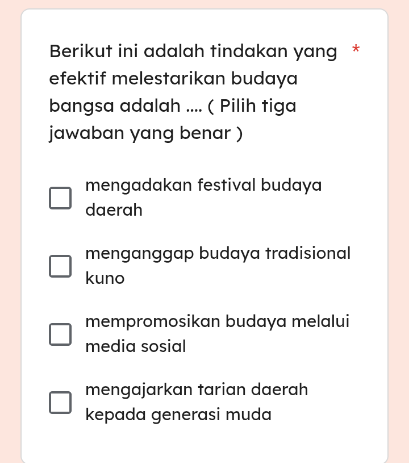Click the 'kepada generasi muda' text line
Viewport: 409px width, 463px height.
coord(178,415)
